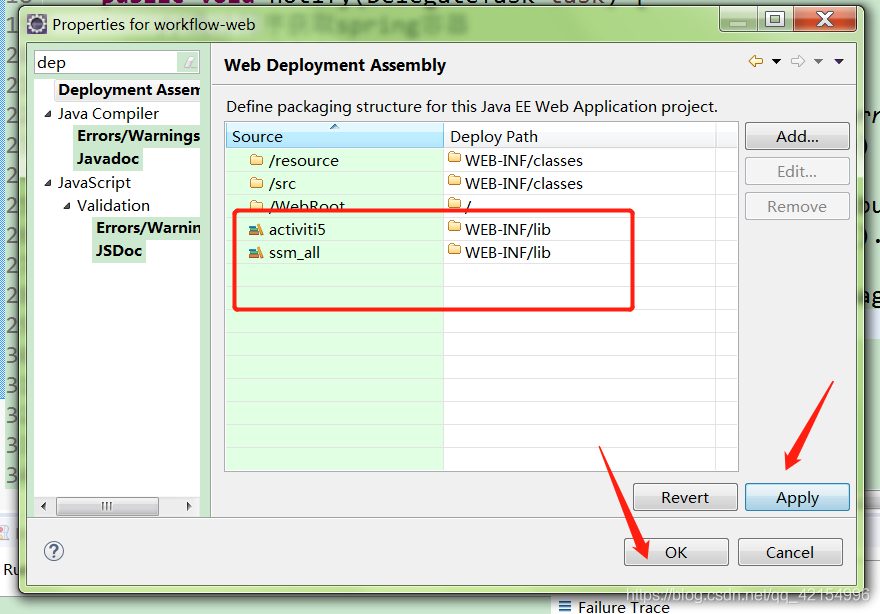Click the tree panel's right scroll arrow
This screenshot has height=614, width=880.
(189, 506)
